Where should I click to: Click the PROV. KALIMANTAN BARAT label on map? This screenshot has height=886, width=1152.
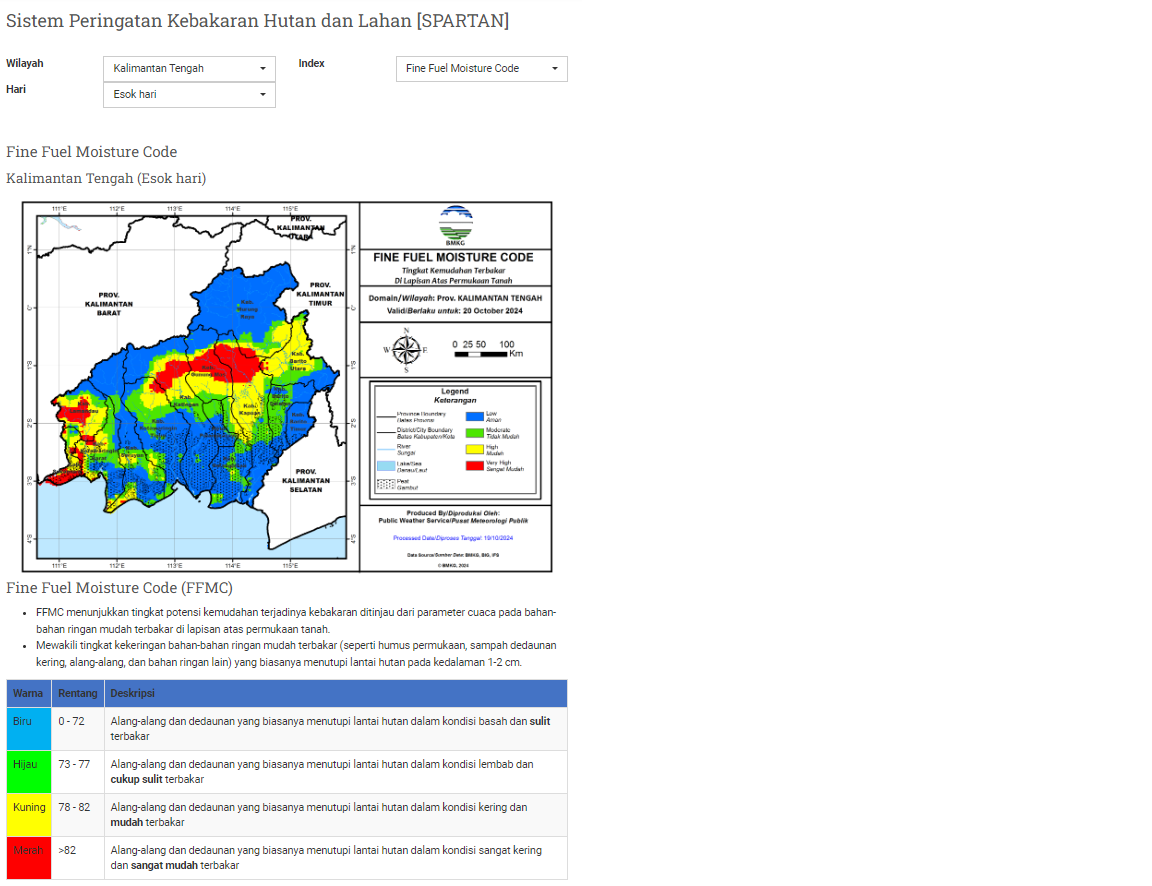pos(109,304)
